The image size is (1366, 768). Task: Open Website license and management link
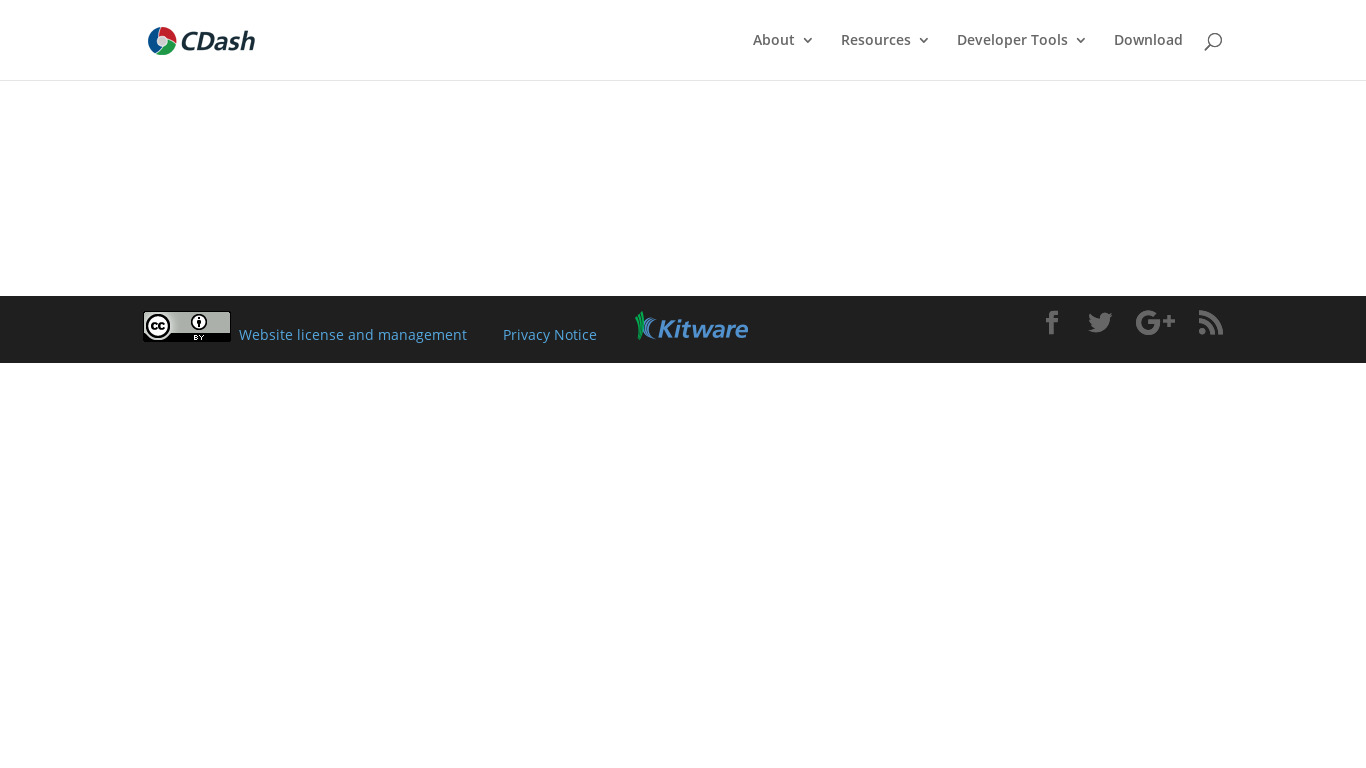(353, 335)
